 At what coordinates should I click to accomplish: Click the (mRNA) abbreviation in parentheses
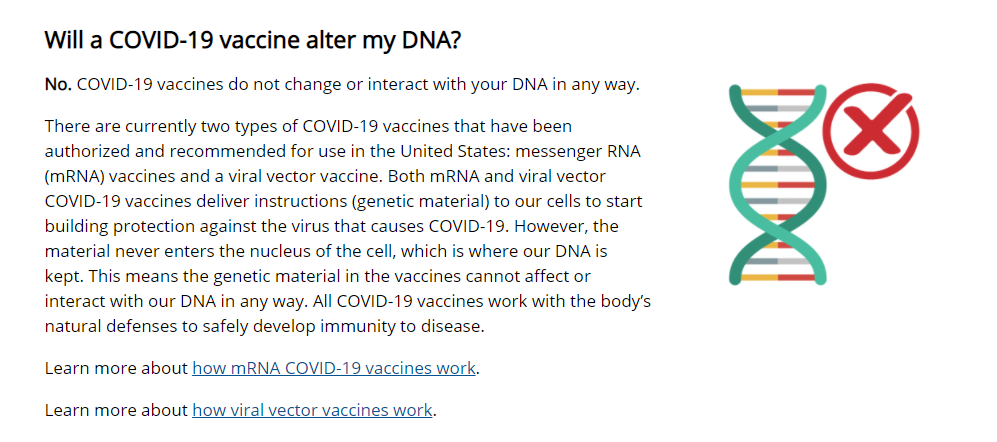pyautogui.click(x=75, y=176)
